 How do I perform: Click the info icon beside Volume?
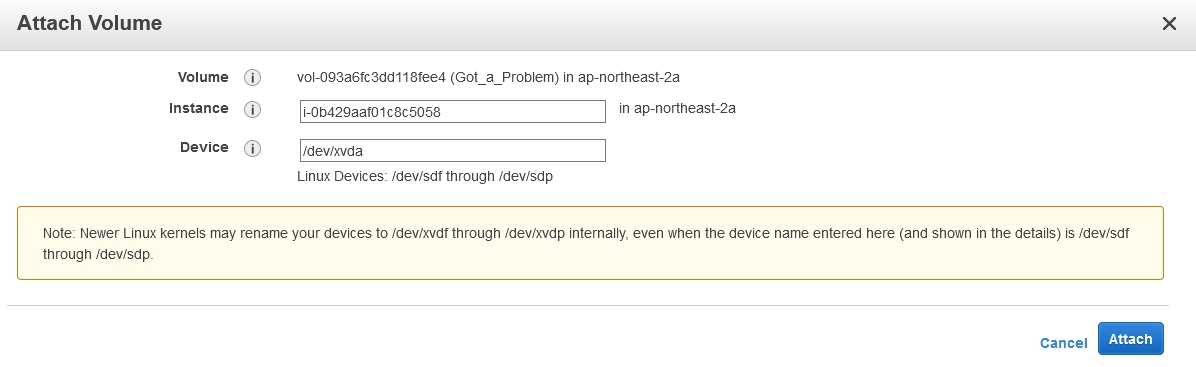click(252, 78)
